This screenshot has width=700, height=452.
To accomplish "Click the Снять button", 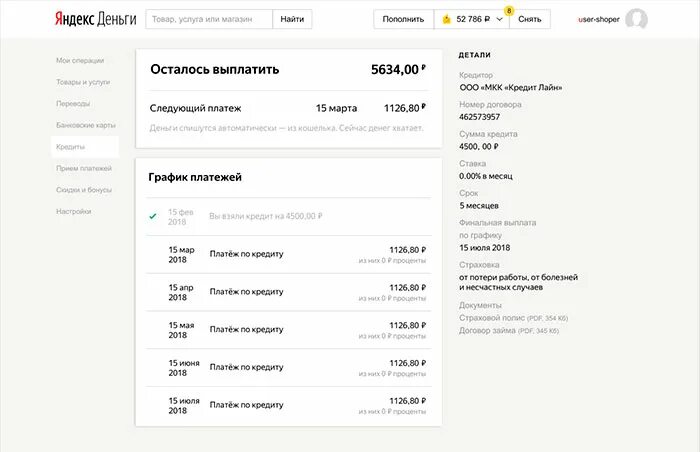I will point(530,19).
